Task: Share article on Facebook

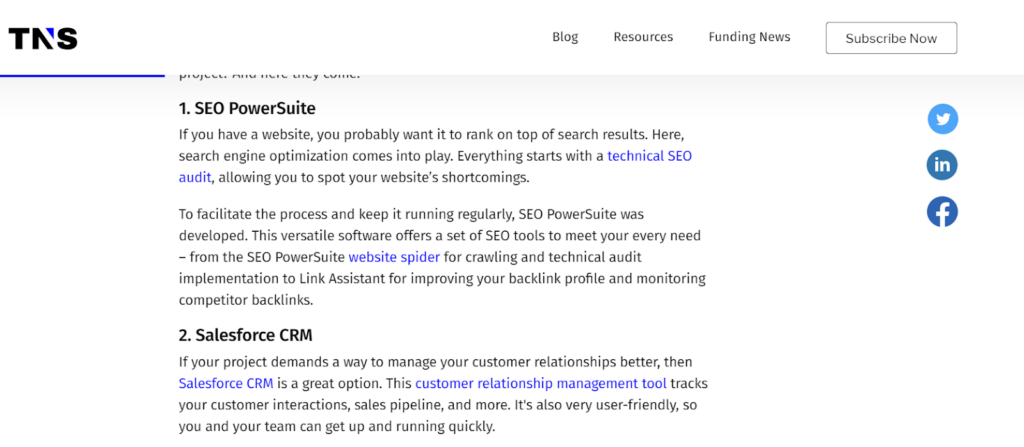Action: click(942, 212)
